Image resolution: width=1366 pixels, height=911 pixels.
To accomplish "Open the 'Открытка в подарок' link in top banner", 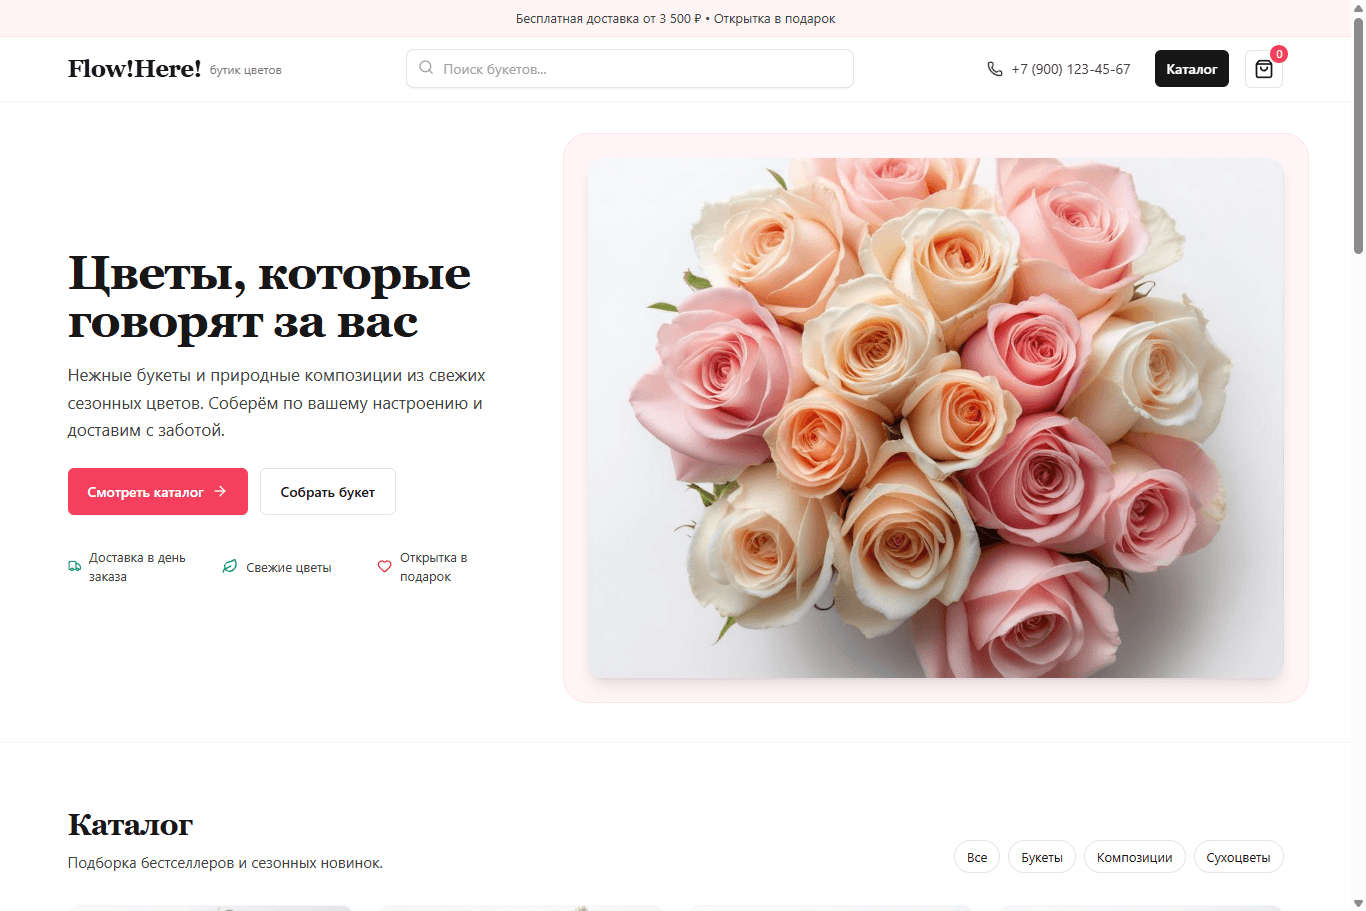I will coord(775,18).
